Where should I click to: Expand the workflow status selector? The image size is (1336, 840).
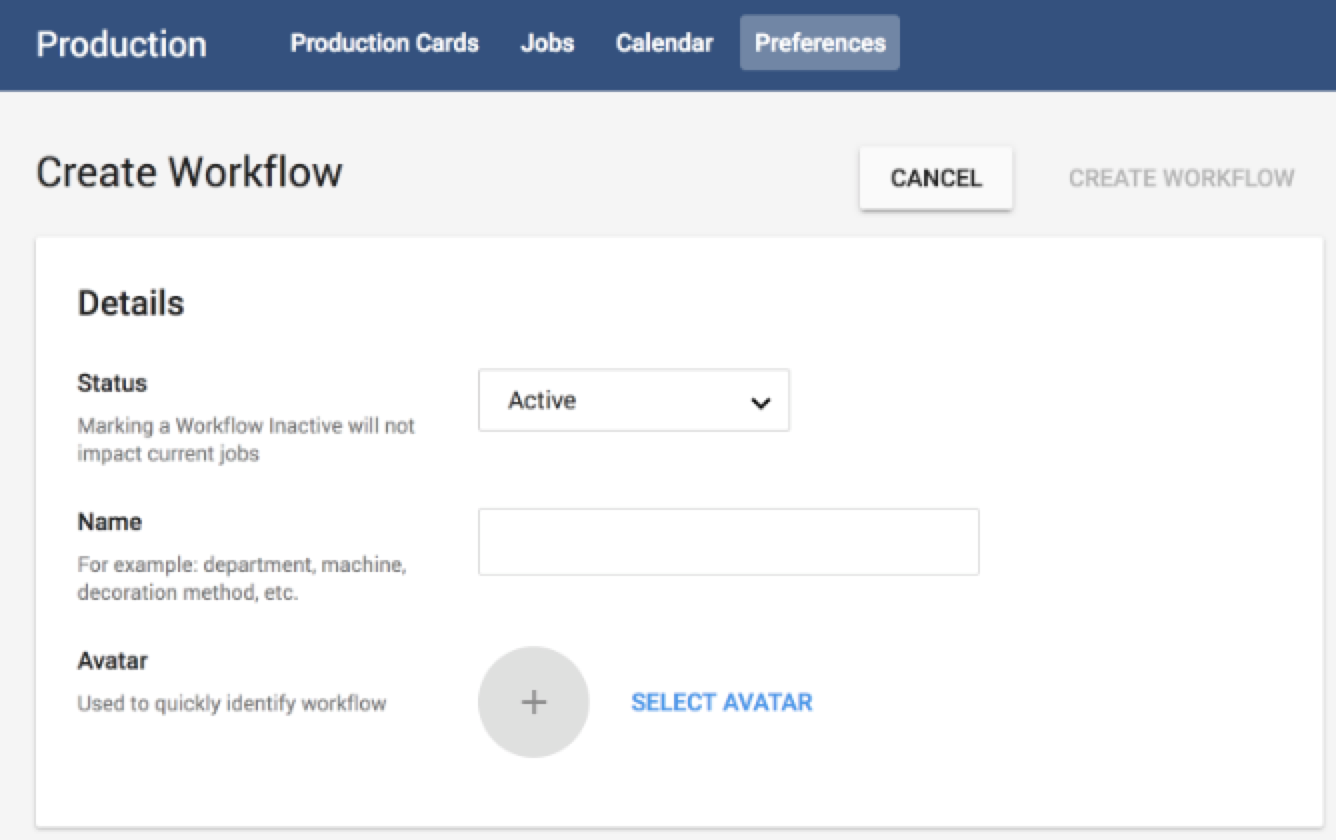point(634,400)
